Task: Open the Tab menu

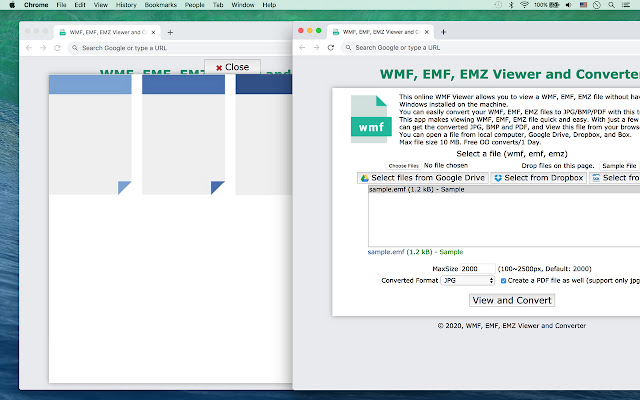Action: tap(218, 5)
